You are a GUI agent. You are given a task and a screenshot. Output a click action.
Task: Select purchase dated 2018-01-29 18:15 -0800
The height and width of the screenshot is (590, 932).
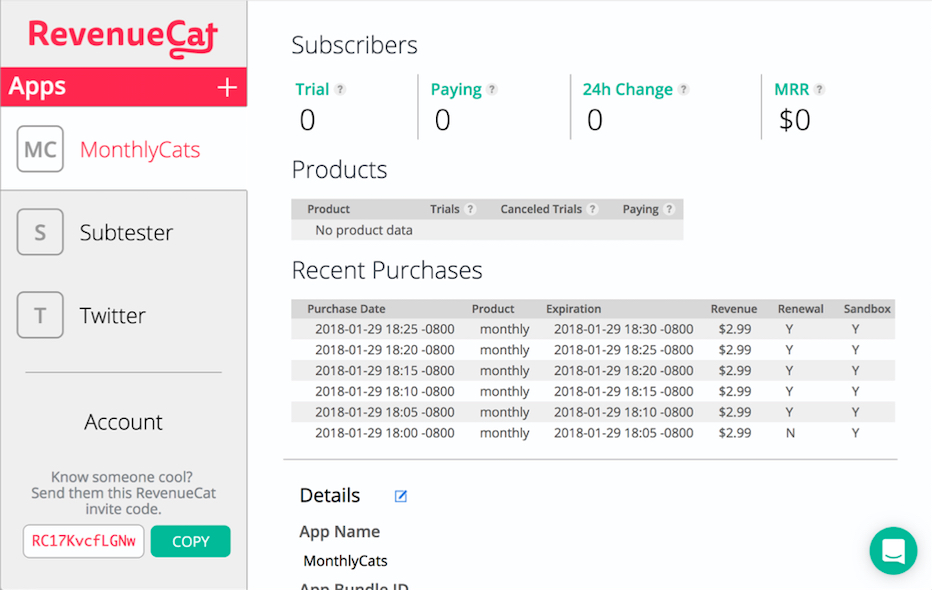(x=593, y=371)
